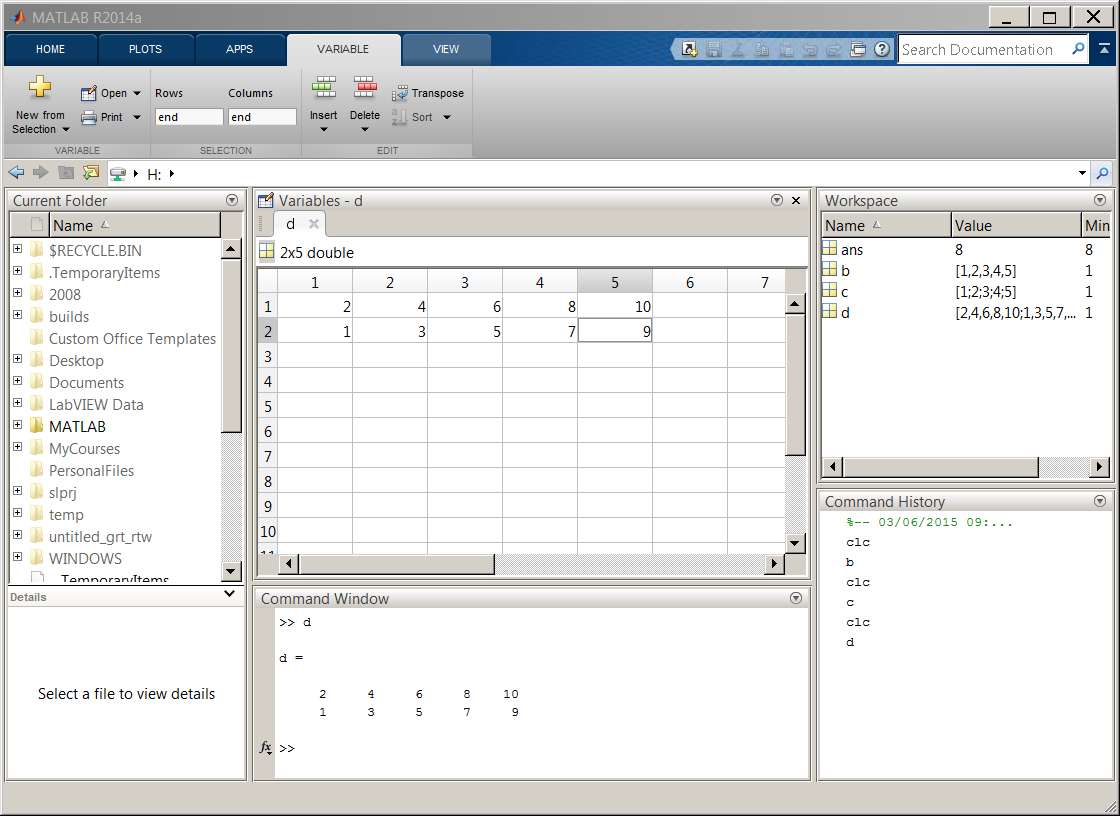
Task: Expand the WINDOWS folder node
Action: tap(17, 557)
